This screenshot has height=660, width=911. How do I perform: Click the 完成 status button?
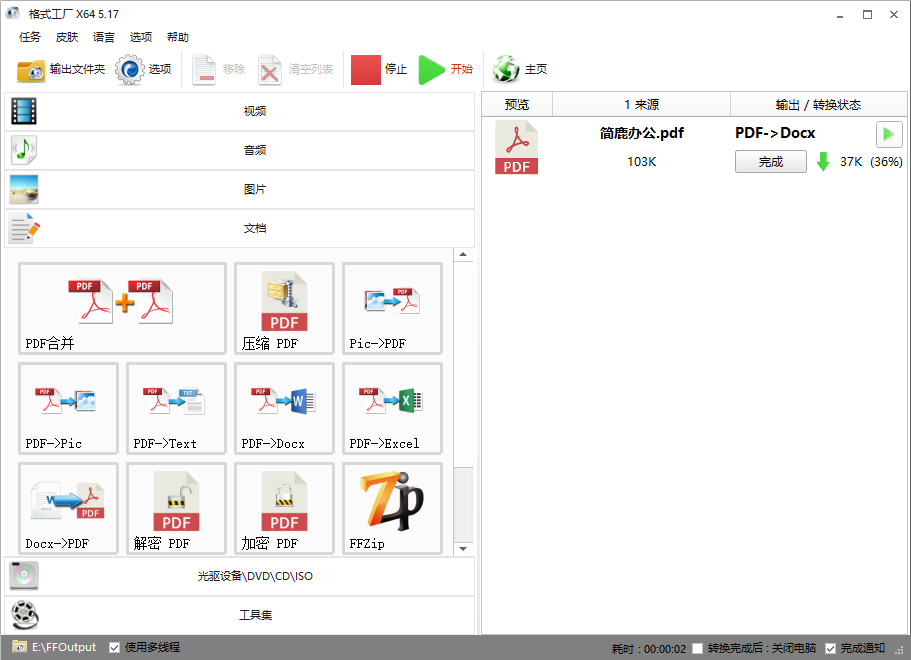click(770, 162)
